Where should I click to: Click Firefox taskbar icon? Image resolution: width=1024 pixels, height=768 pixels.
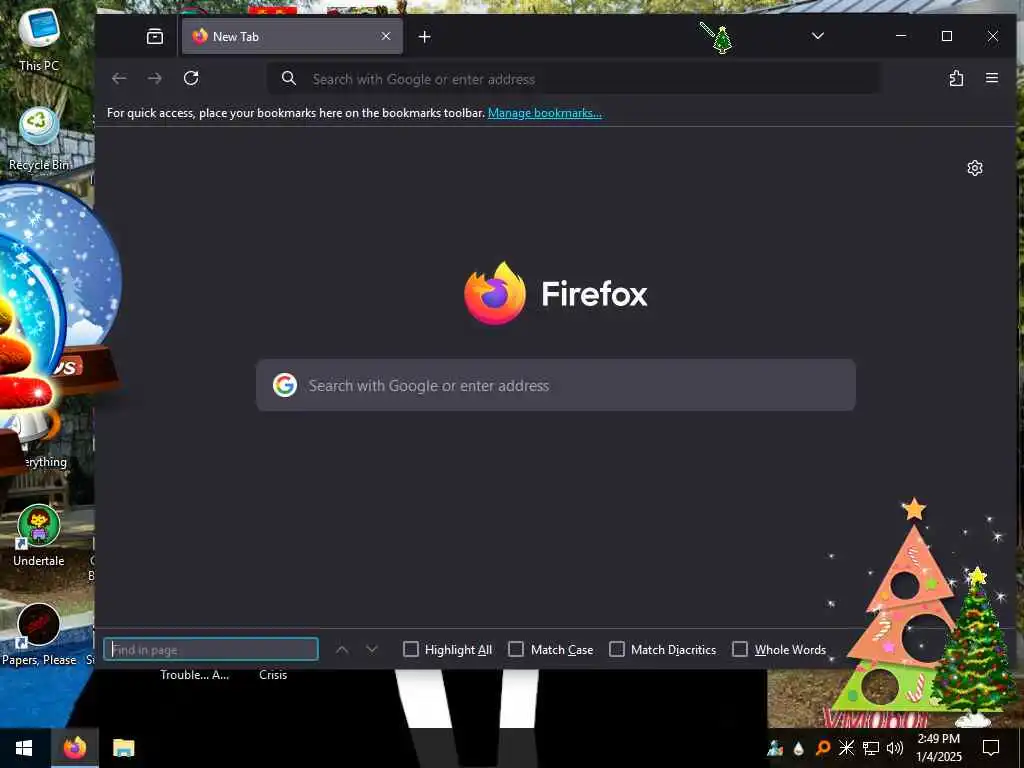(x=74, y=748)
